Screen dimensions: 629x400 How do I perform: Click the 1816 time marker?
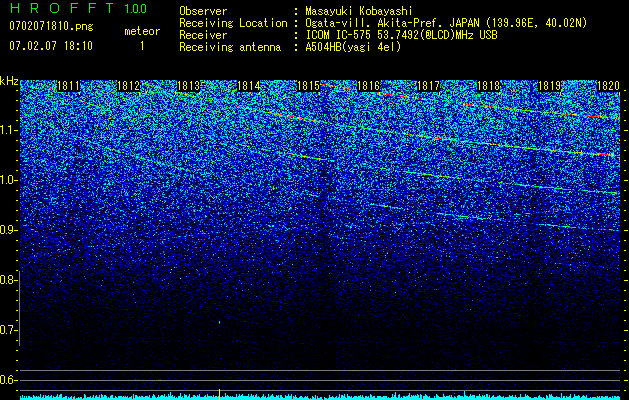click(x=369, y=86)
